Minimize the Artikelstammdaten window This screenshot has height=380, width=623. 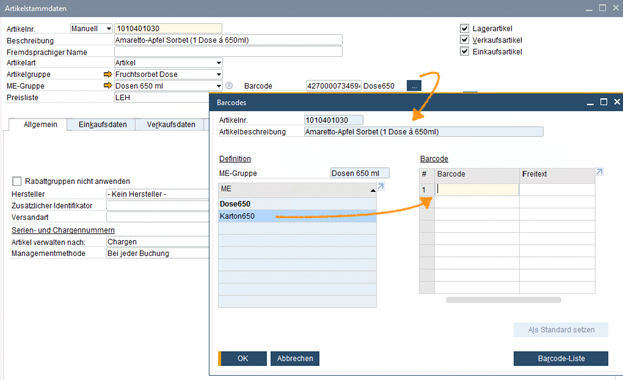coord(589,8)
